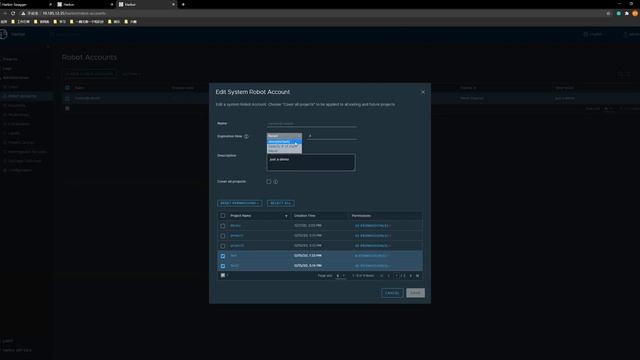The image size is (640, 360).
Task: Uncheck the test2 project row checkbox
Action: (222, 266)
